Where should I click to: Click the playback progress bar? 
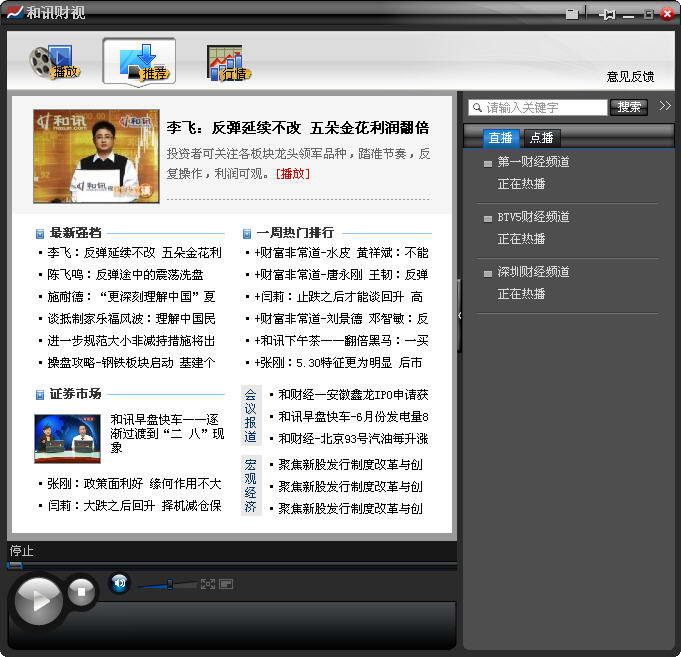[x=232, y=565]
